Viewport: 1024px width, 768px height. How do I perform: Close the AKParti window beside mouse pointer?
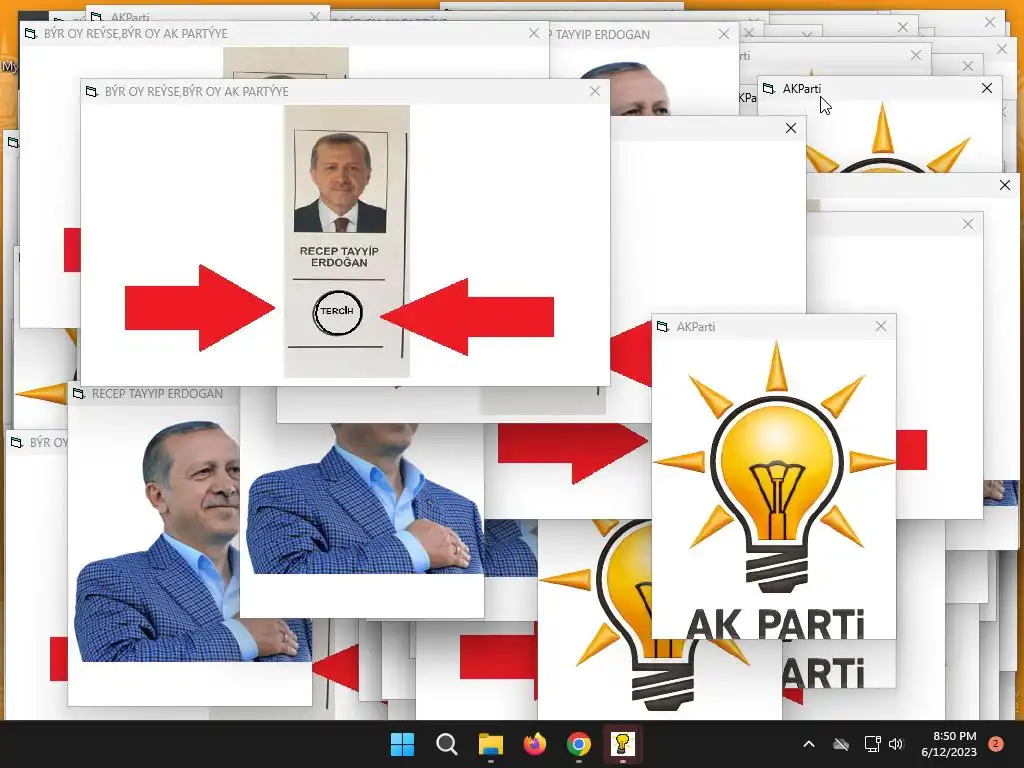[x=987, y=88]
